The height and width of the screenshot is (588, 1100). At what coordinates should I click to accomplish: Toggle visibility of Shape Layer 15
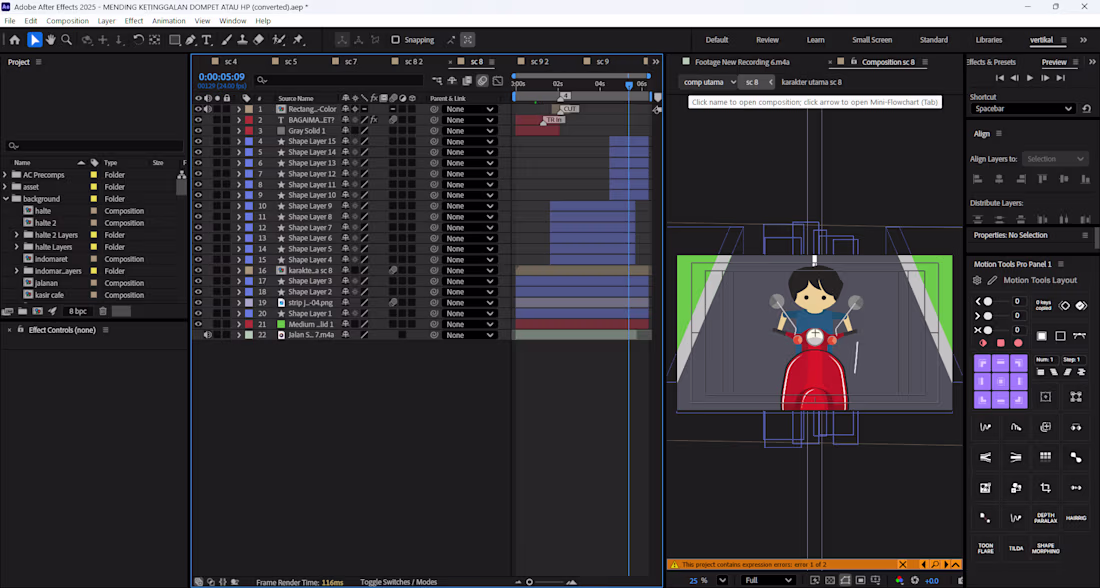click(x=198, y=142)
